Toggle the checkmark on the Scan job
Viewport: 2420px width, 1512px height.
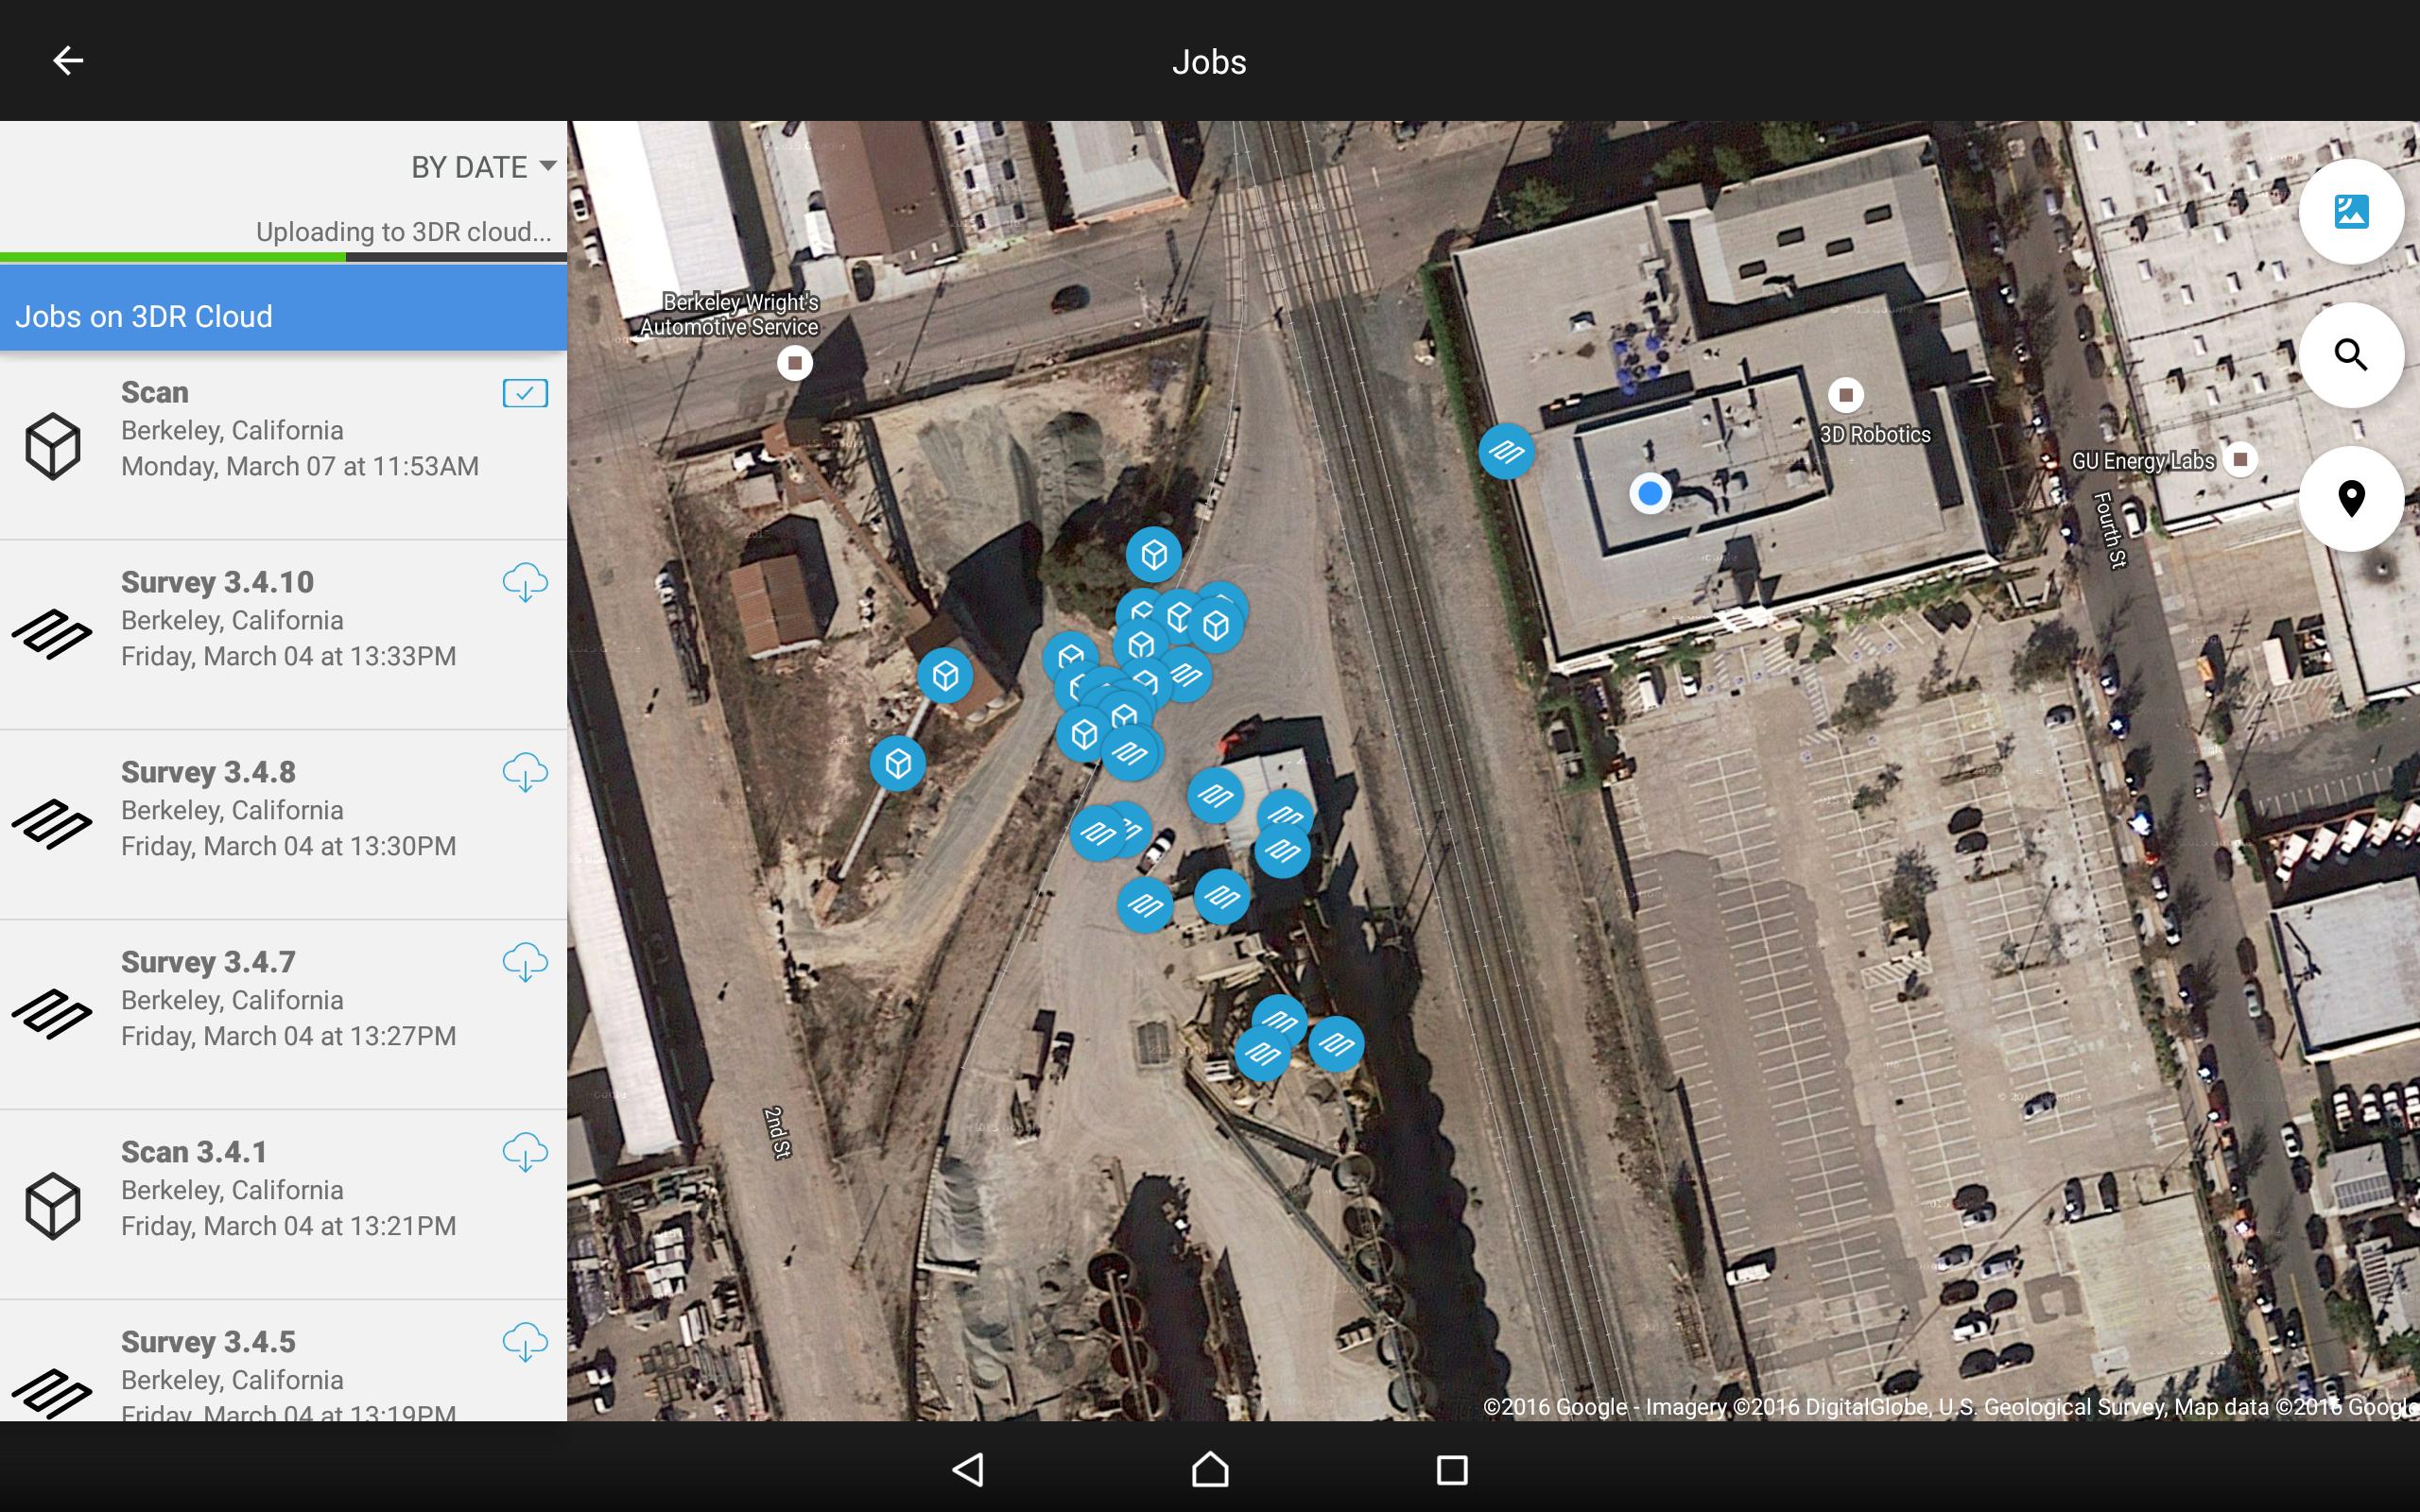click(x=525, y=393)
